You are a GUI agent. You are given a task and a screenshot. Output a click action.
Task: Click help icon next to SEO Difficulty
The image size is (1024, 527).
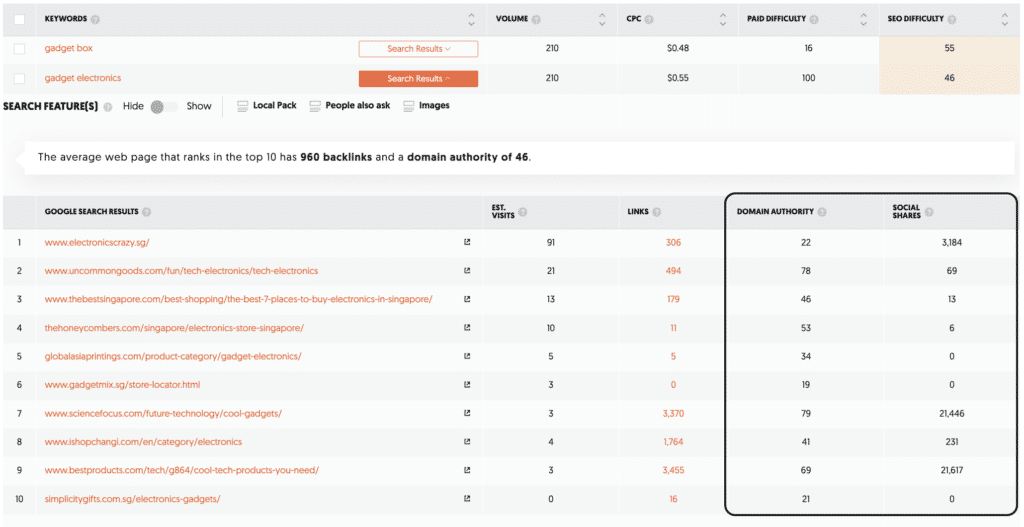coord(952,19)
